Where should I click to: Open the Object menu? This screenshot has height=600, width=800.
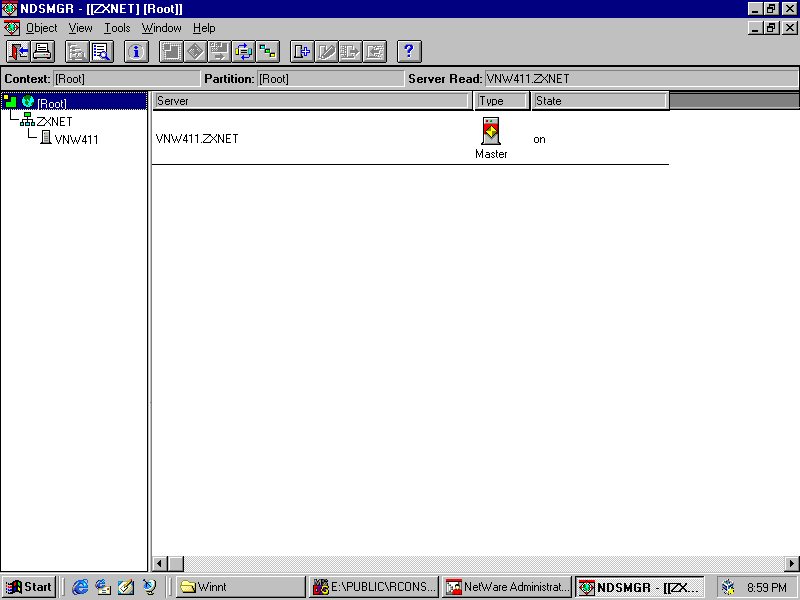click(41, 28)
